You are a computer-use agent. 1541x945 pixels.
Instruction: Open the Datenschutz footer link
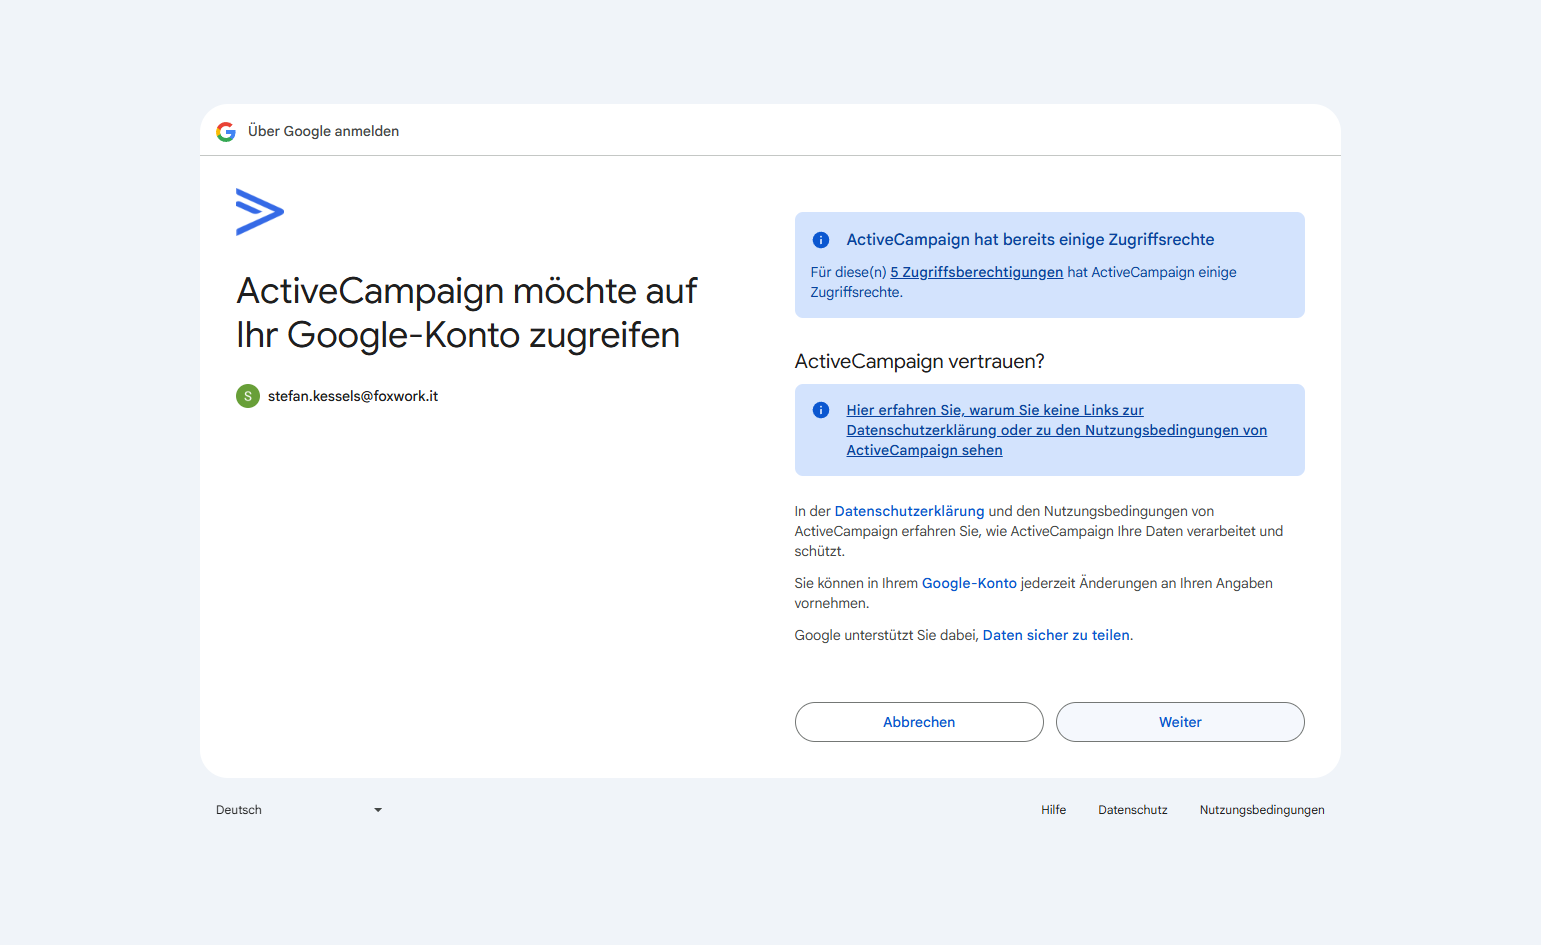pos(1133,810)
